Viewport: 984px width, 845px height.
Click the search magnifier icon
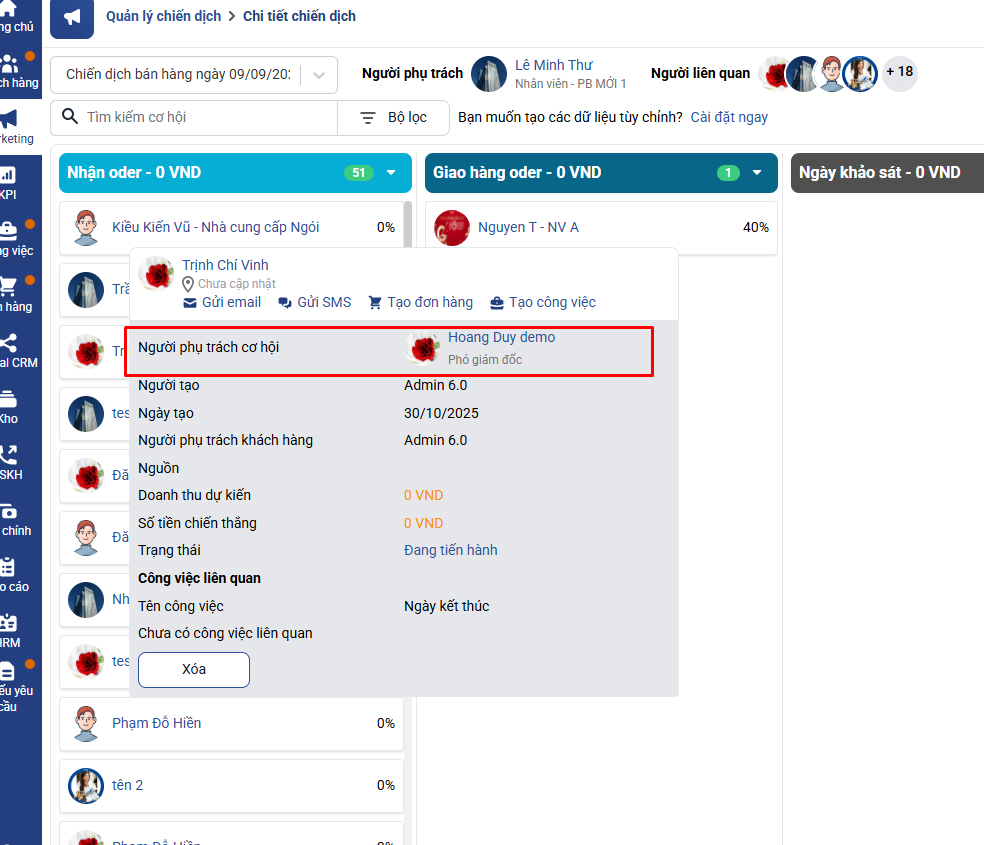(x=70, y=117)
